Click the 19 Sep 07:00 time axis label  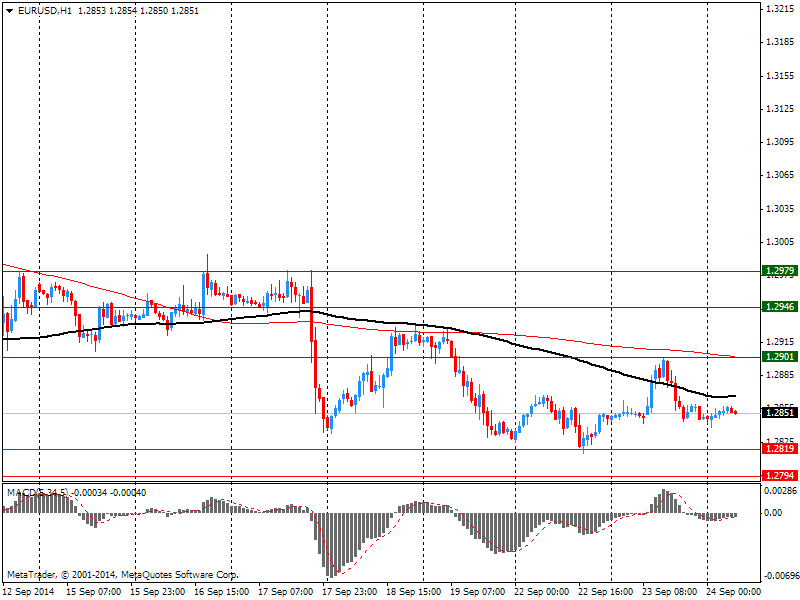[478, 592]
